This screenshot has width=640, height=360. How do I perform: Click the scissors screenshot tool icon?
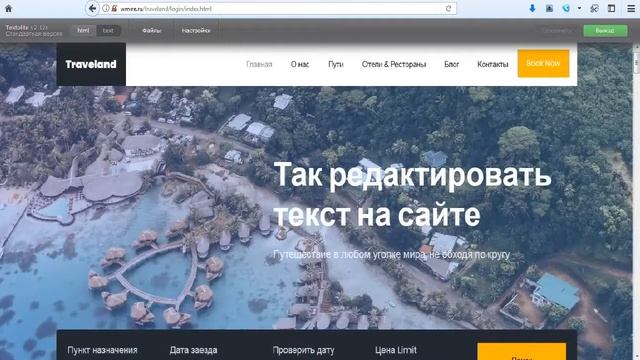[x=594, y=8]
